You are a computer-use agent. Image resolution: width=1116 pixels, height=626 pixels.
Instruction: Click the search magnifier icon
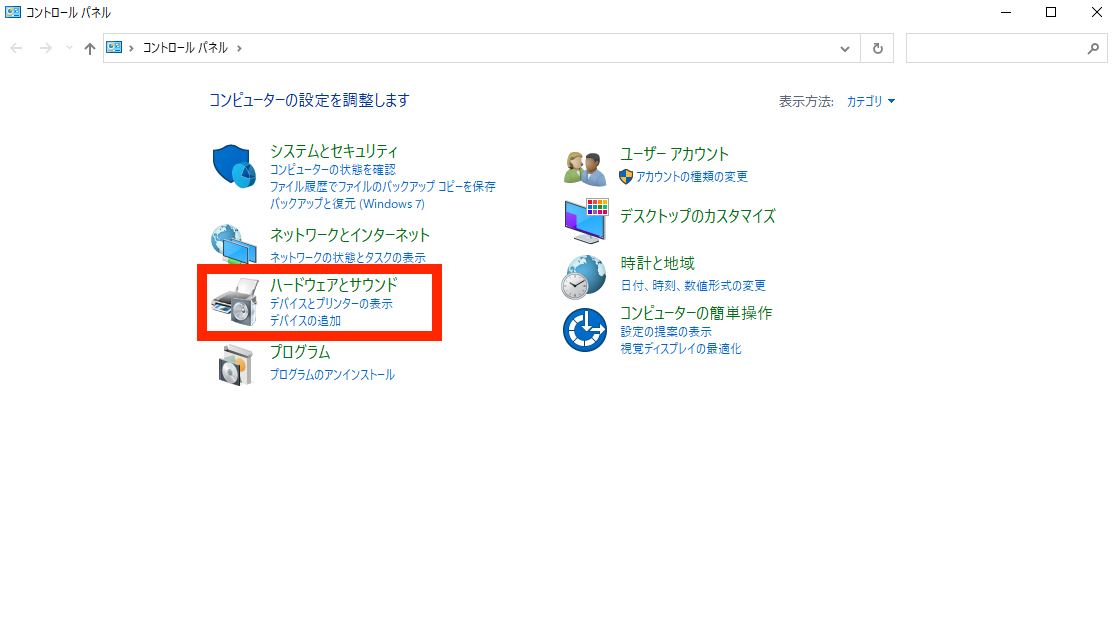click(1093, 48)
